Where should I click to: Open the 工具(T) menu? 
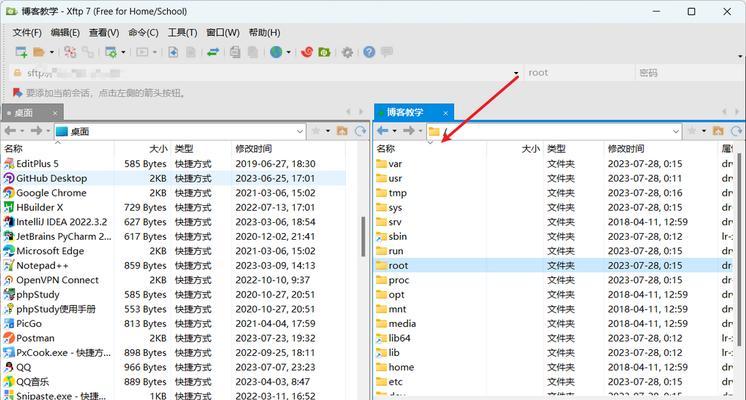pyautogui.click(x=182, y=32)
